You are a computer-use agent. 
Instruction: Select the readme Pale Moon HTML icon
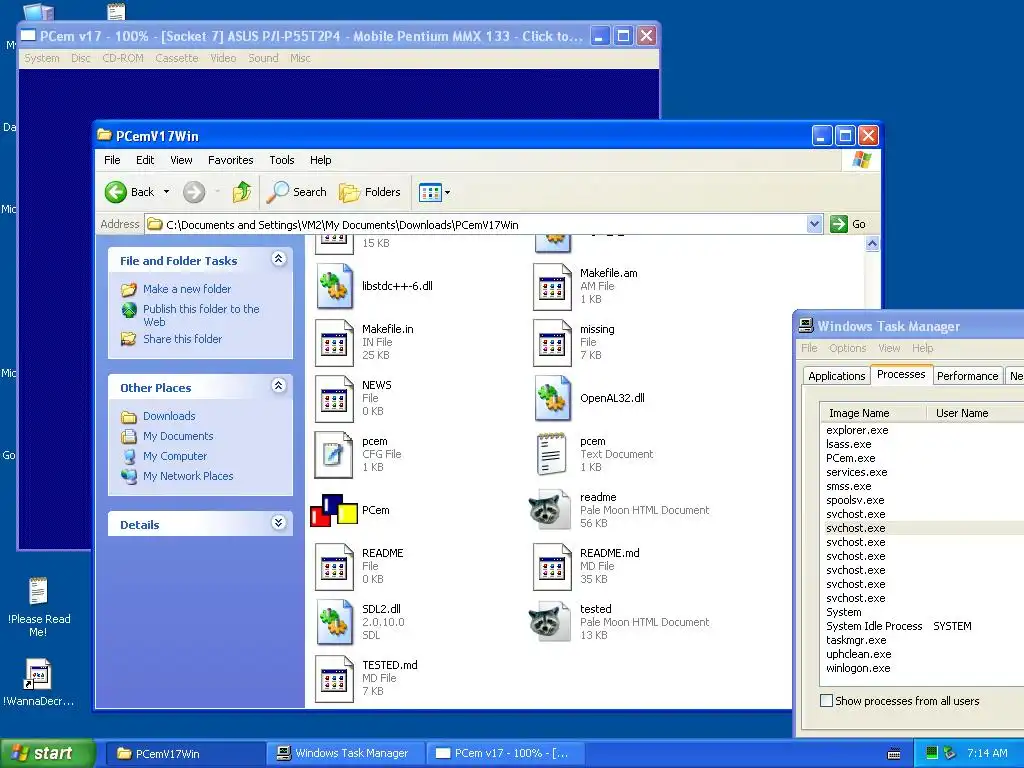coord(549,511)
